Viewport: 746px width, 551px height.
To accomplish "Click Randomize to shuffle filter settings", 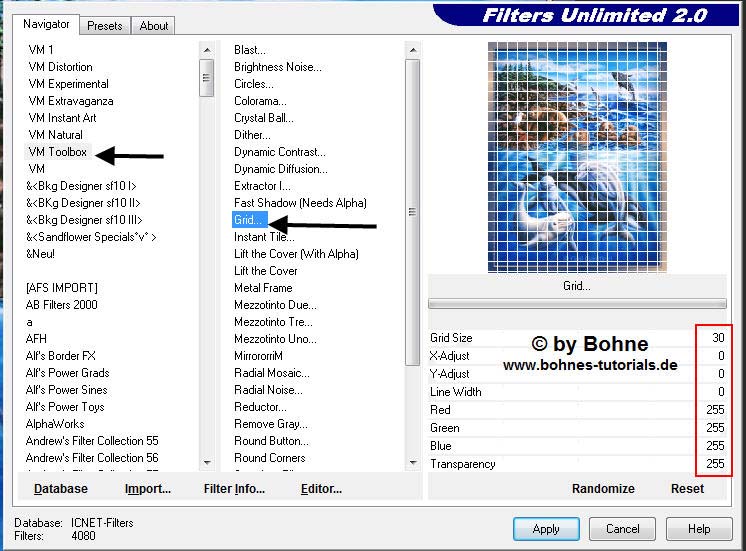I will tap(603, 489).
